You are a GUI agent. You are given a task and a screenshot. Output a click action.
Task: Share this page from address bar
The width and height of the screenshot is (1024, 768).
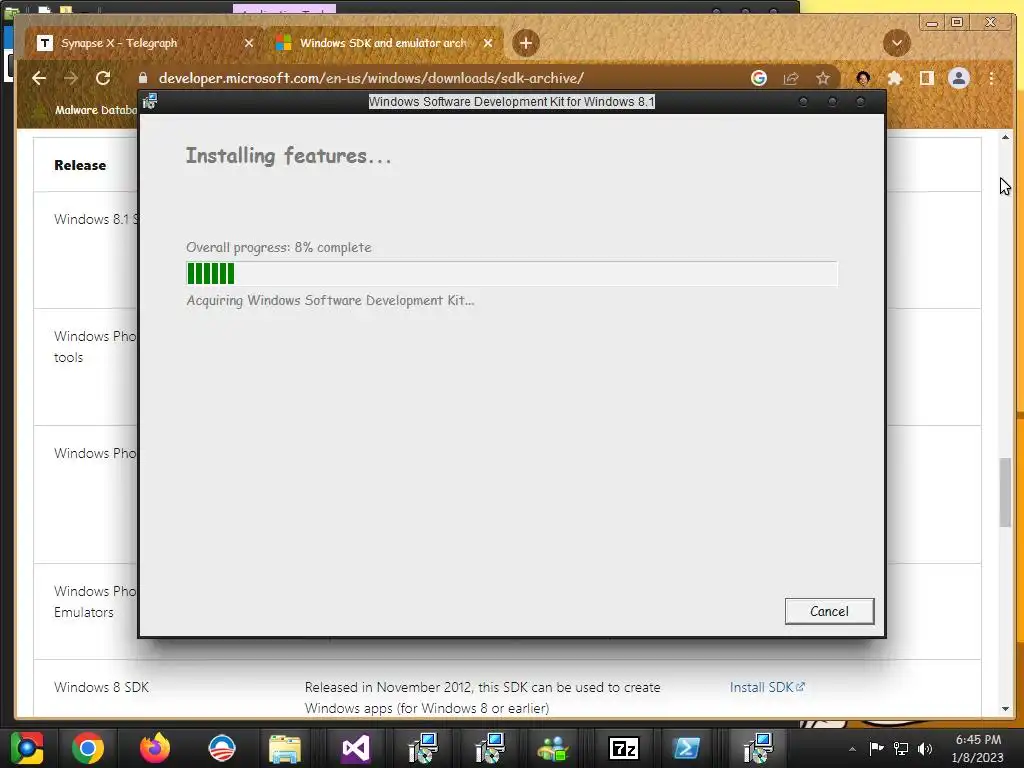(791, 78)
